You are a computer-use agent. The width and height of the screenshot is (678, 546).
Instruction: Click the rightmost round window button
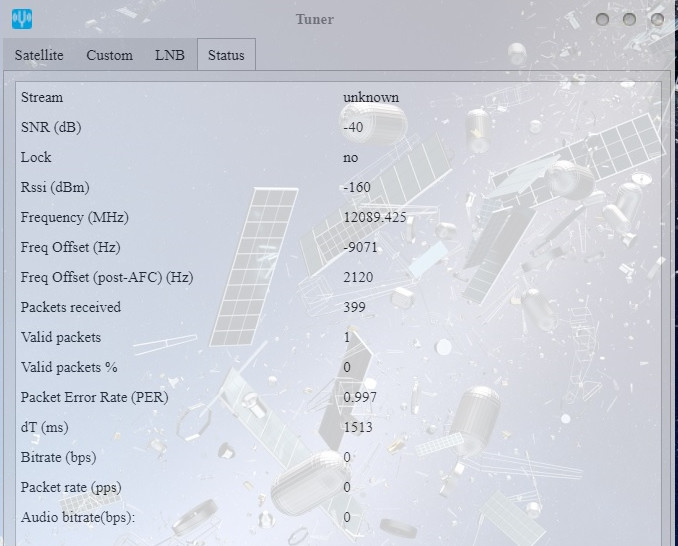[x=657, y=19]
